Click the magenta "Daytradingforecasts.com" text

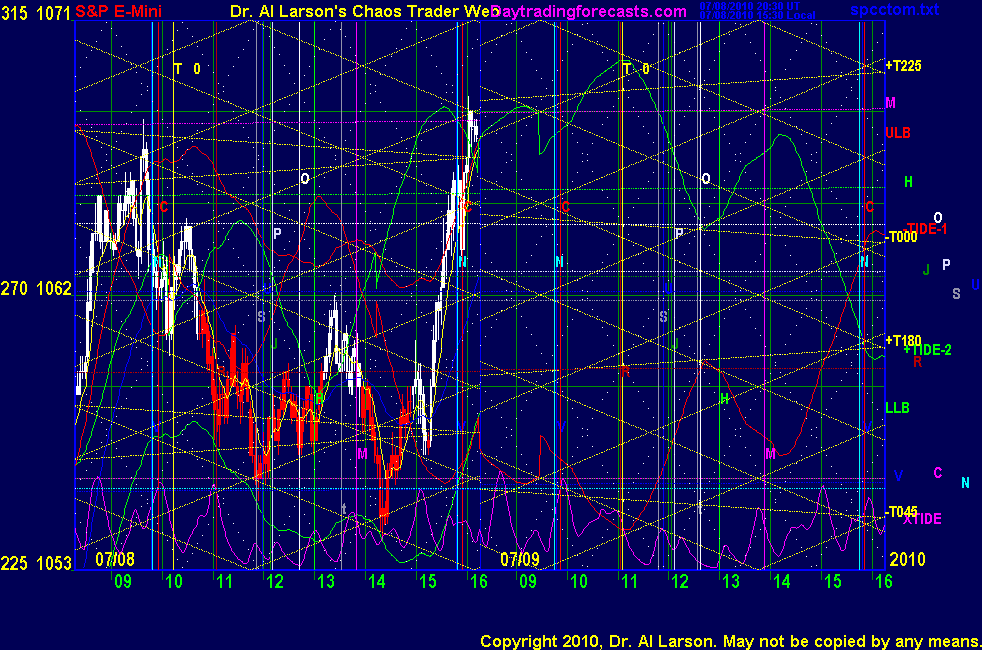[x=589, y=11]
